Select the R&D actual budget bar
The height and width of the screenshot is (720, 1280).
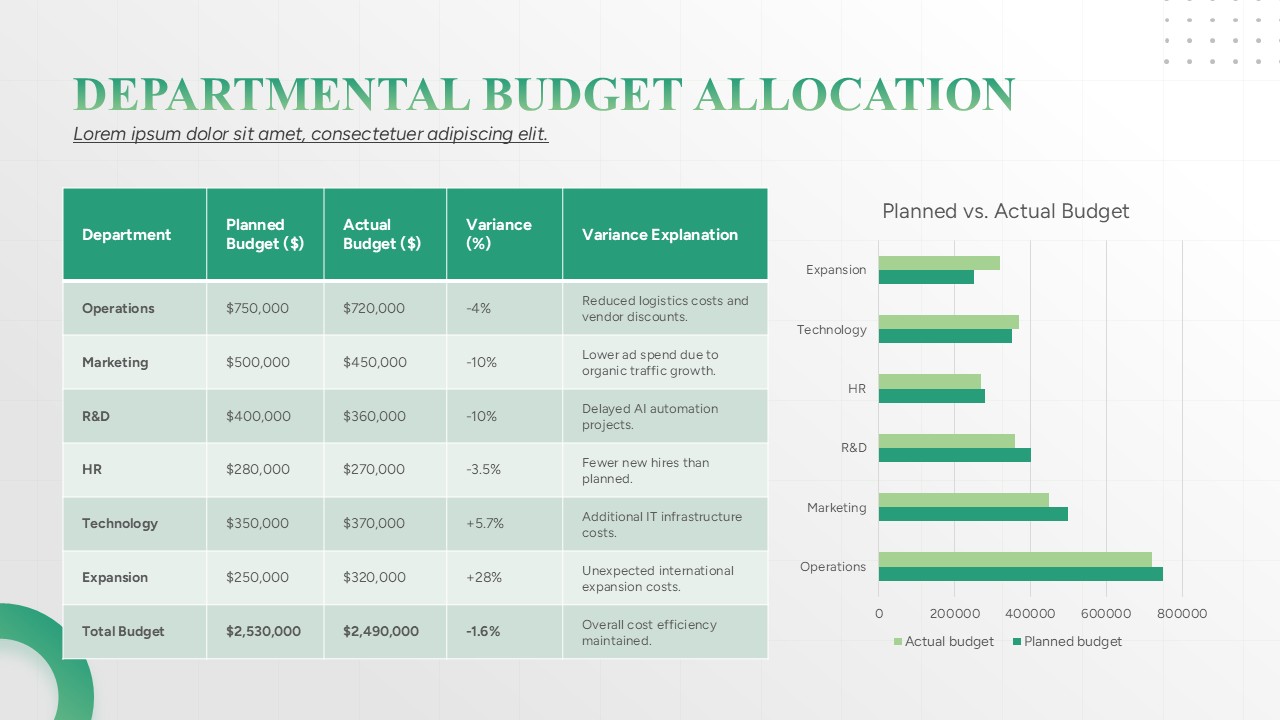pyautogui.click(x=947, y=441)
